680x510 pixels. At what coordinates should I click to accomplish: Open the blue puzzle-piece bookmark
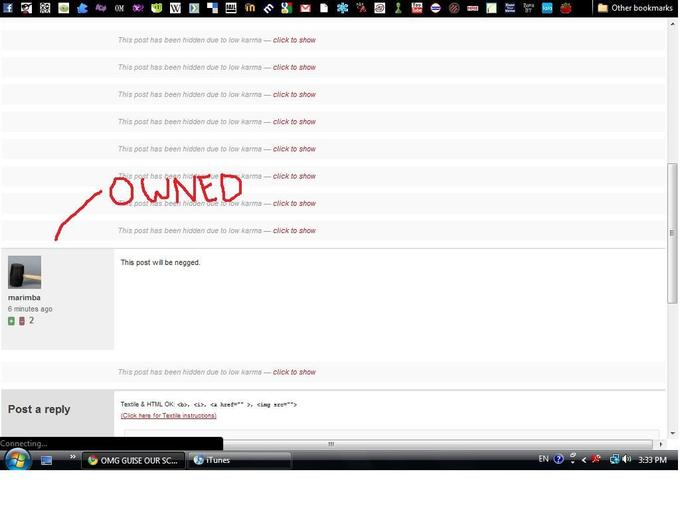[82, 8]
